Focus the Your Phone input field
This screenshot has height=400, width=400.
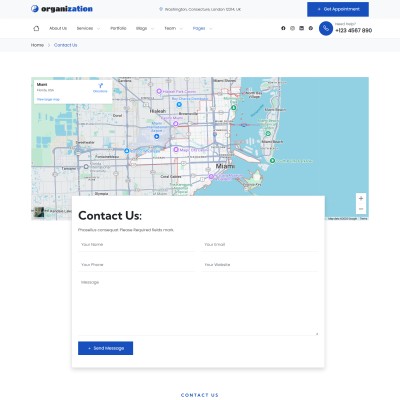136,265
